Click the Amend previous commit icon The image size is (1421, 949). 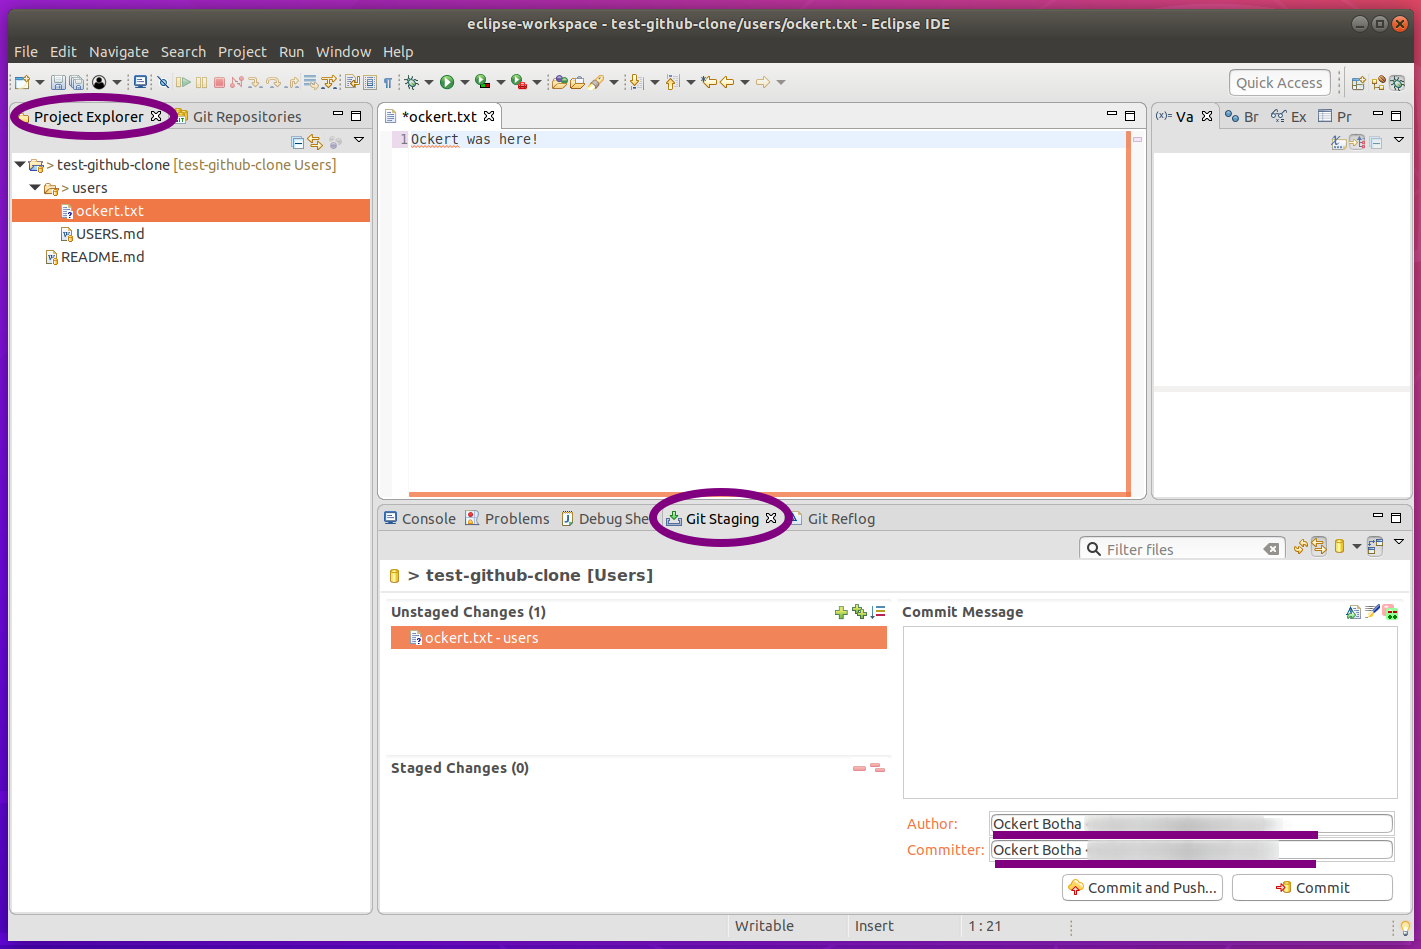(x=1353, y=612)
